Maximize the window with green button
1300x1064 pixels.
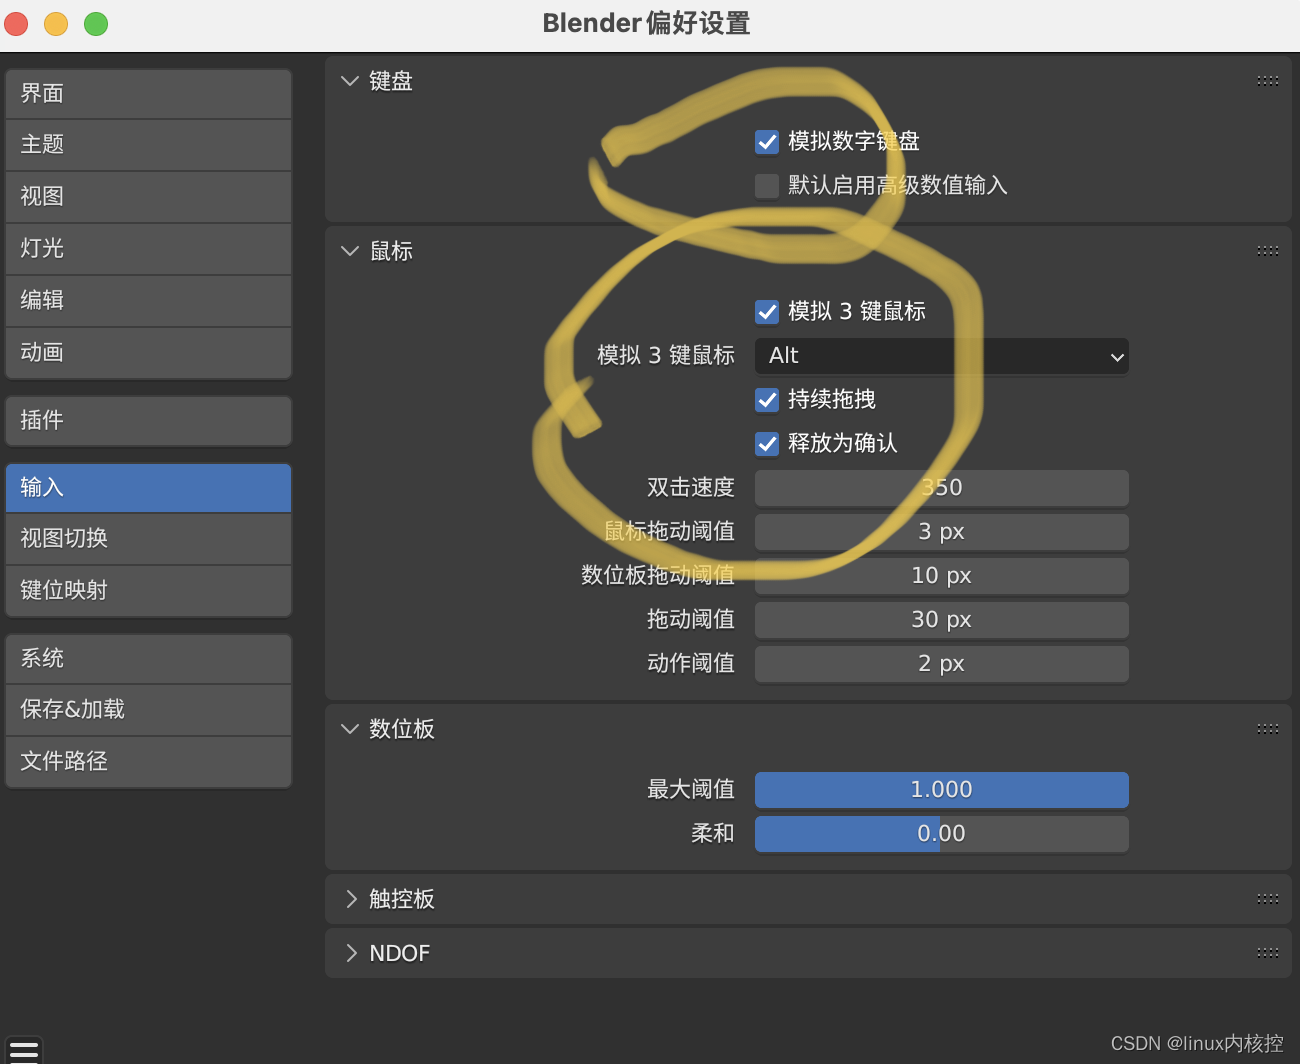tap(96, 23)
